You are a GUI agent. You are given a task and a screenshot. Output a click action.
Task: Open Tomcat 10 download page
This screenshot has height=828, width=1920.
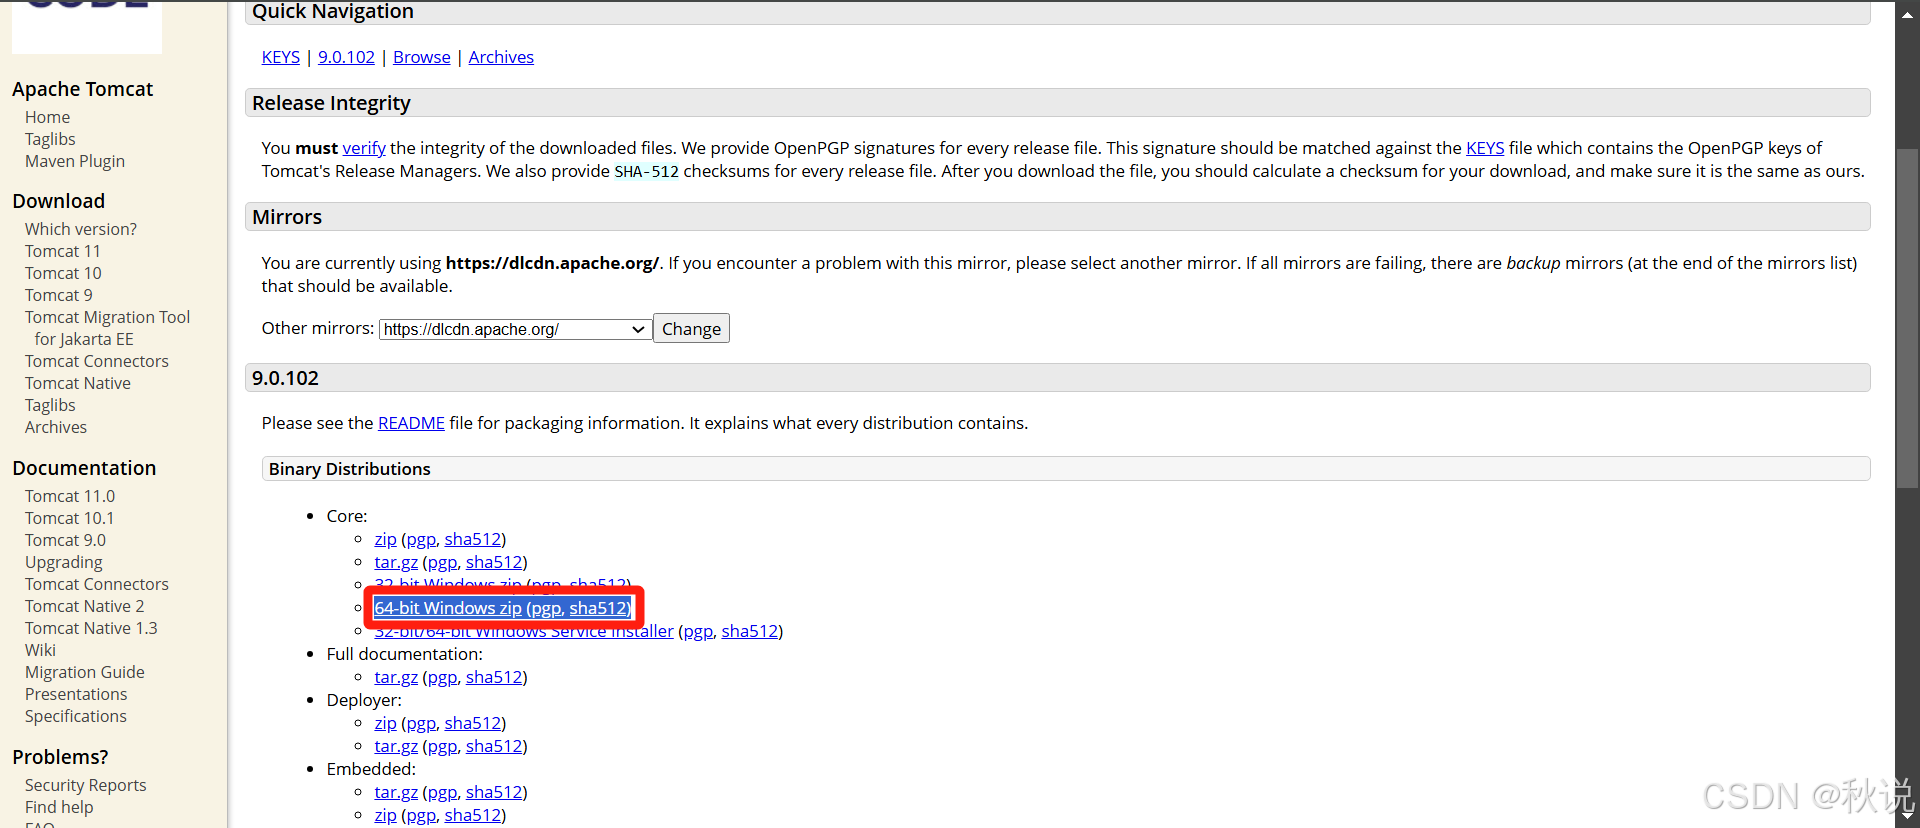63,273
